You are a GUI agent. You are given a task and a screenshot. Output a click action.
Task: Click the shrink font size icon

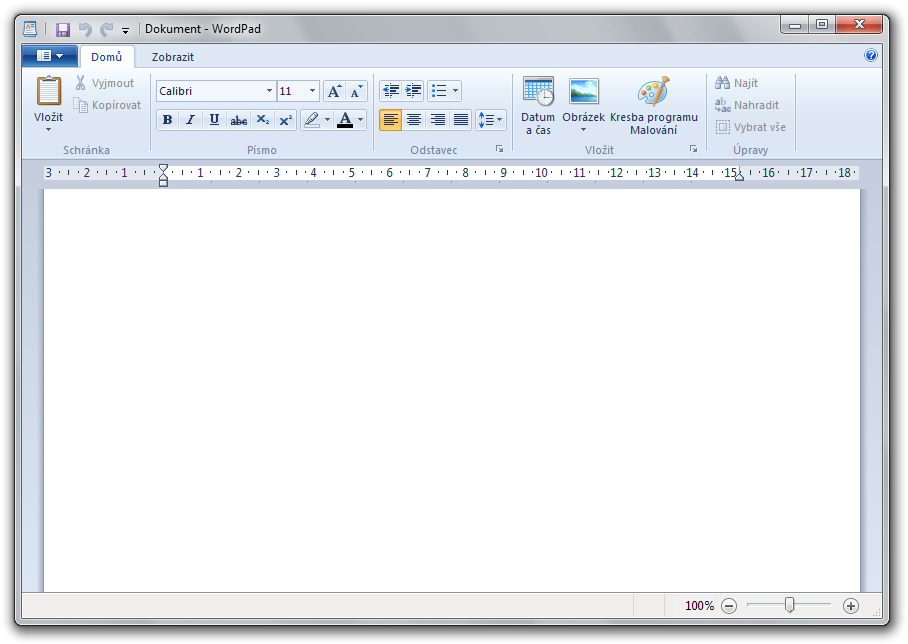coord(357,91)
